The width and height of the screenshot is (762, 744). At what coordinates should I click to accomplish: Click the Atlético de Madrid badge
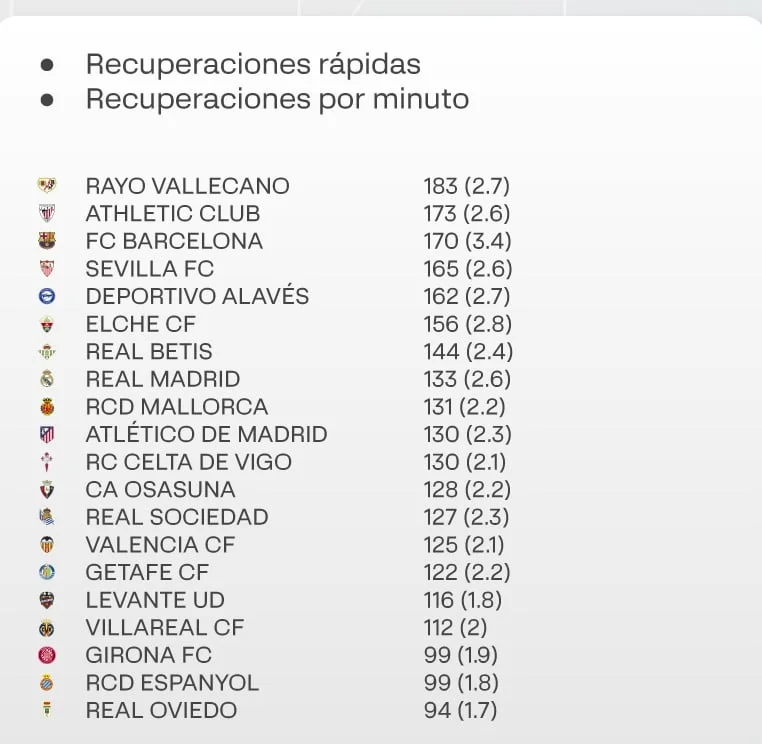pyautogui.click(x=47, y=435)
